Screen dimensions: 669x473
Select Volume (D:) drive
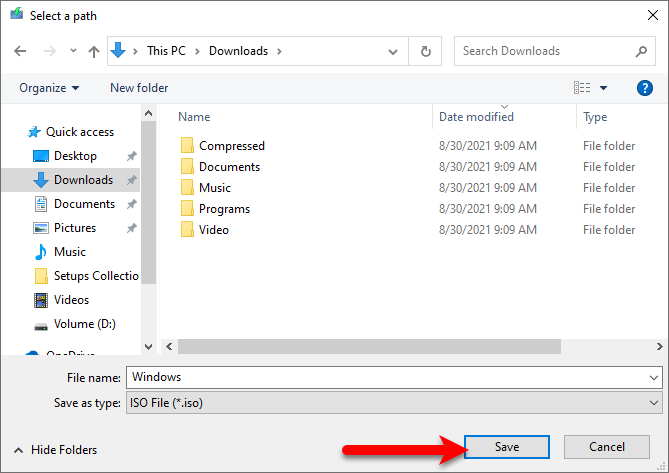[84, 324]
